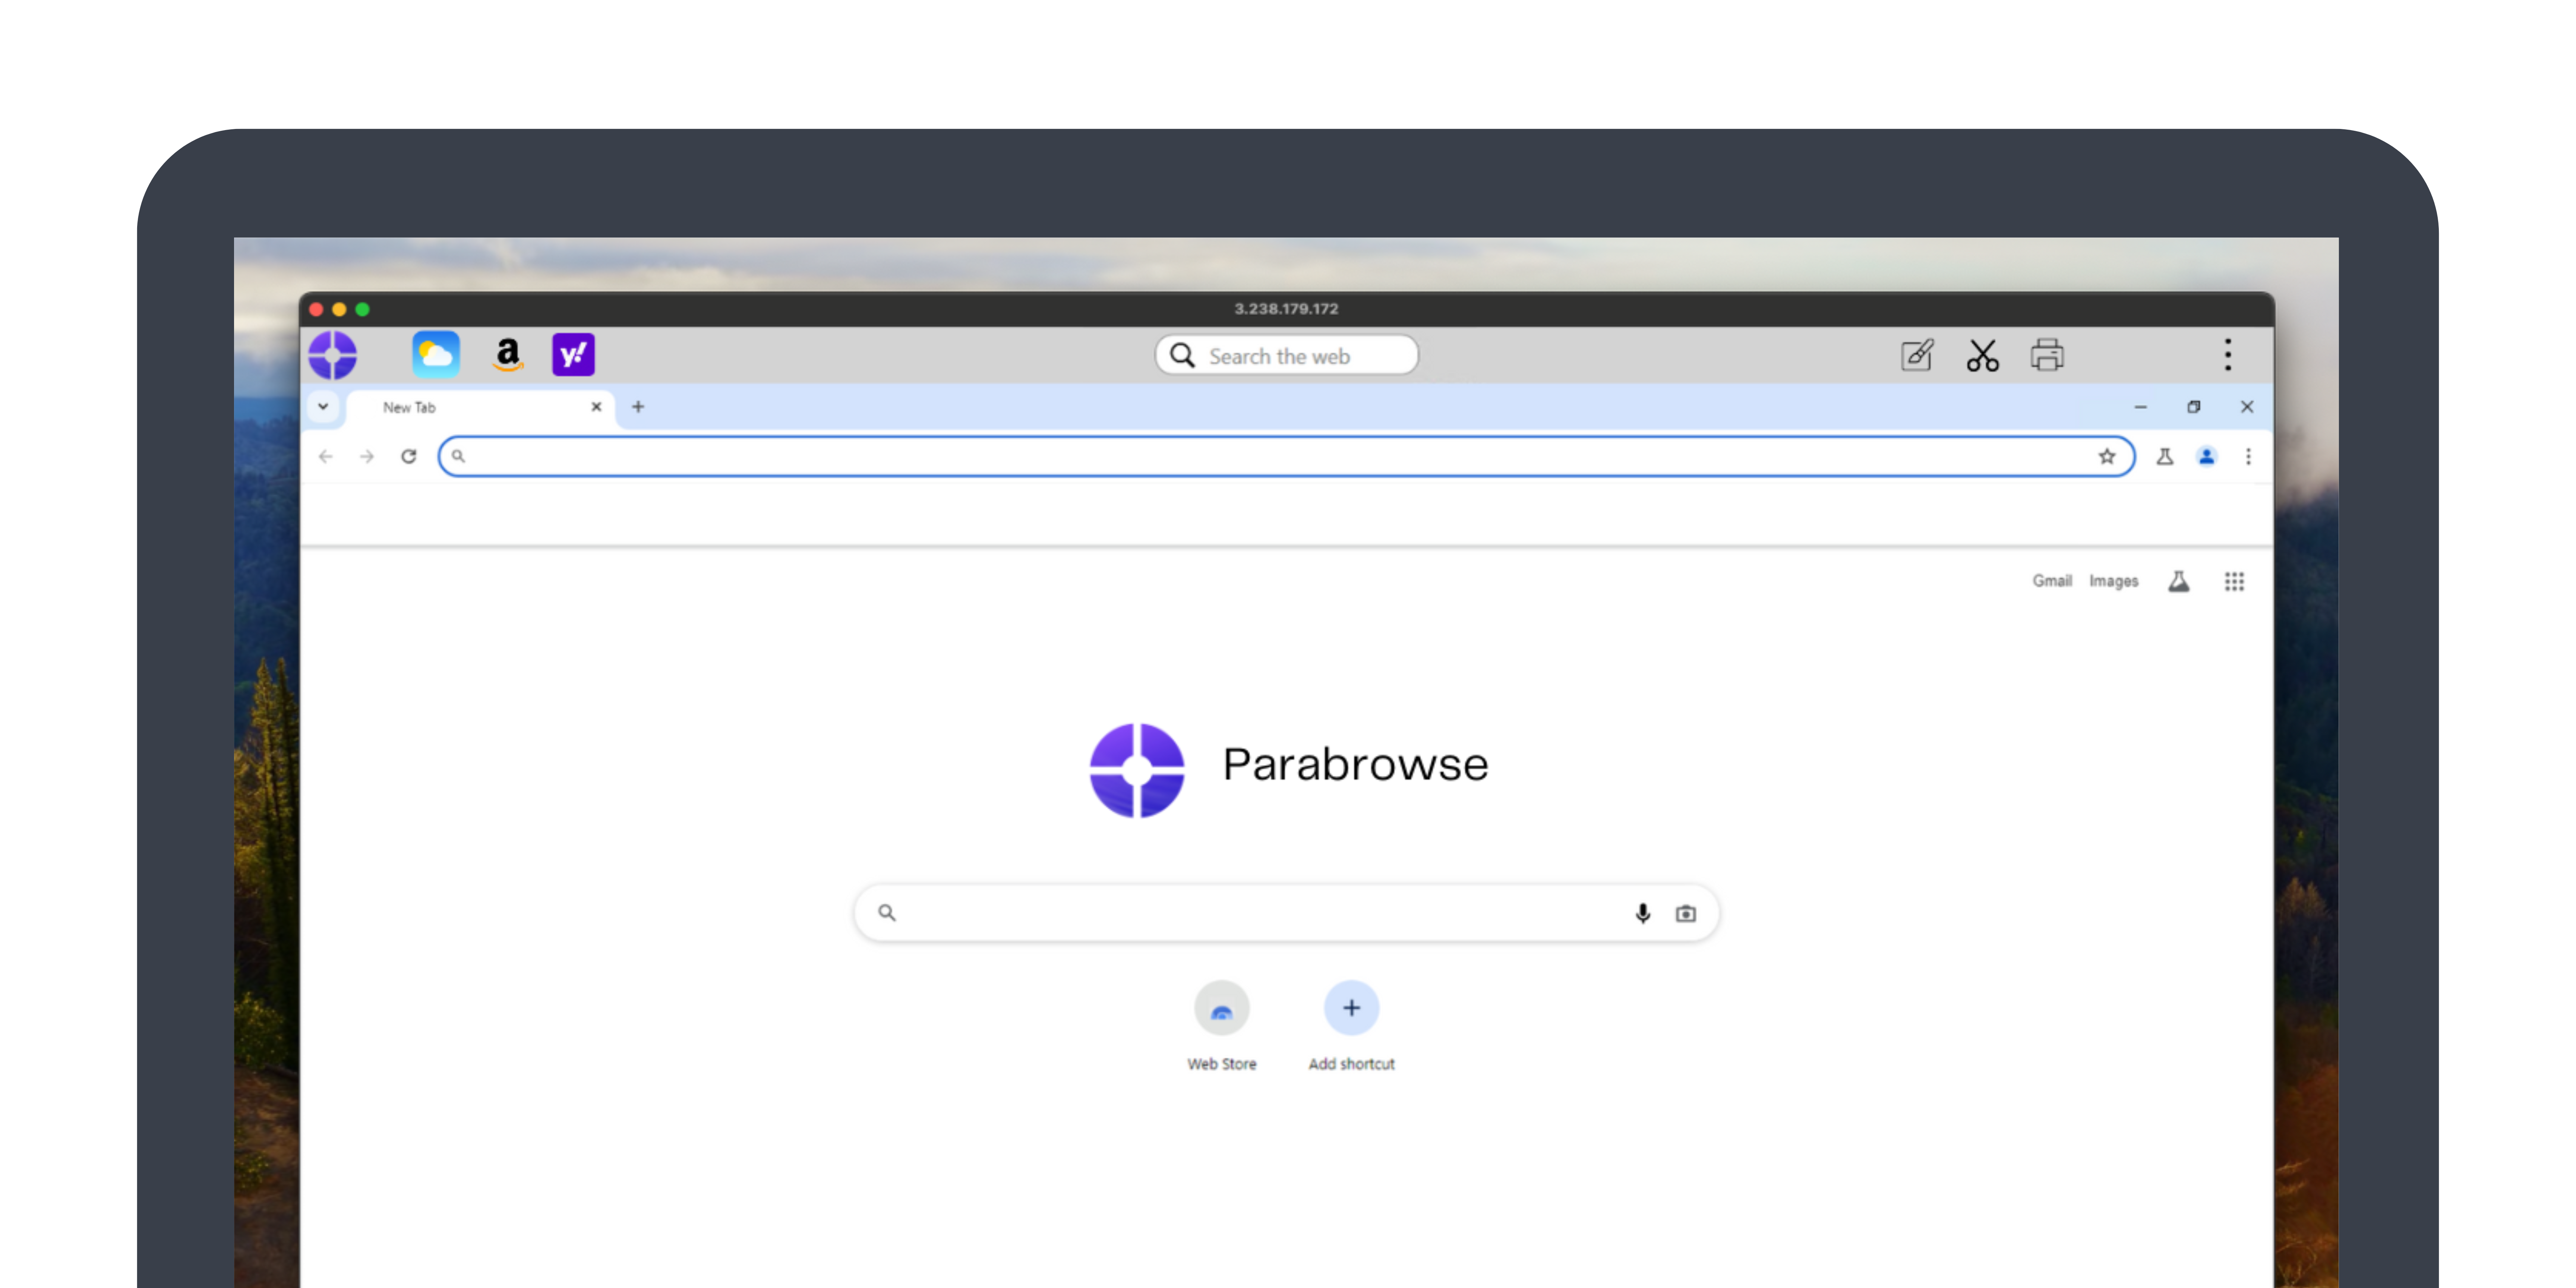
Task: Click the browser forward arrow
Action: pyautogui.click(x=367, y=457)
